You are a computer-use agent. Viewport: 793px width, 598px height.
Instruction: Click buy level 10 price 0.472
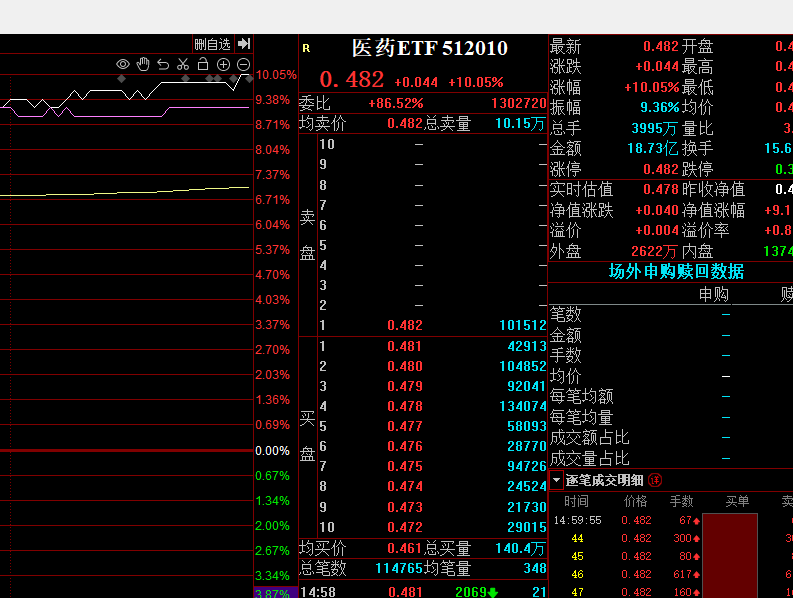405,527
